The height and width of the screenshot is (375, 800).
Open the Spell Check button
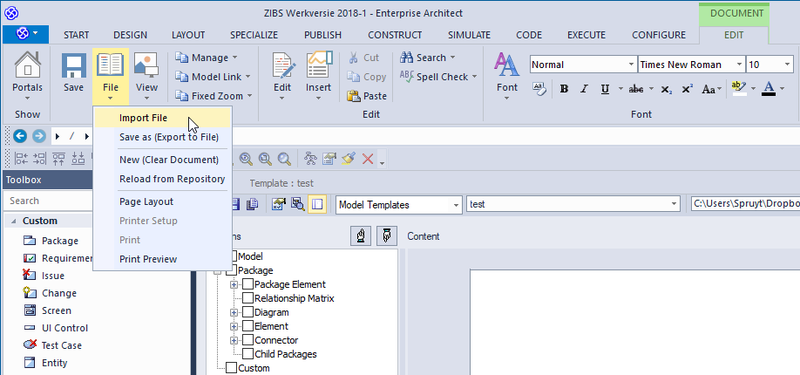pyautogui.click(x=438, y=77)
